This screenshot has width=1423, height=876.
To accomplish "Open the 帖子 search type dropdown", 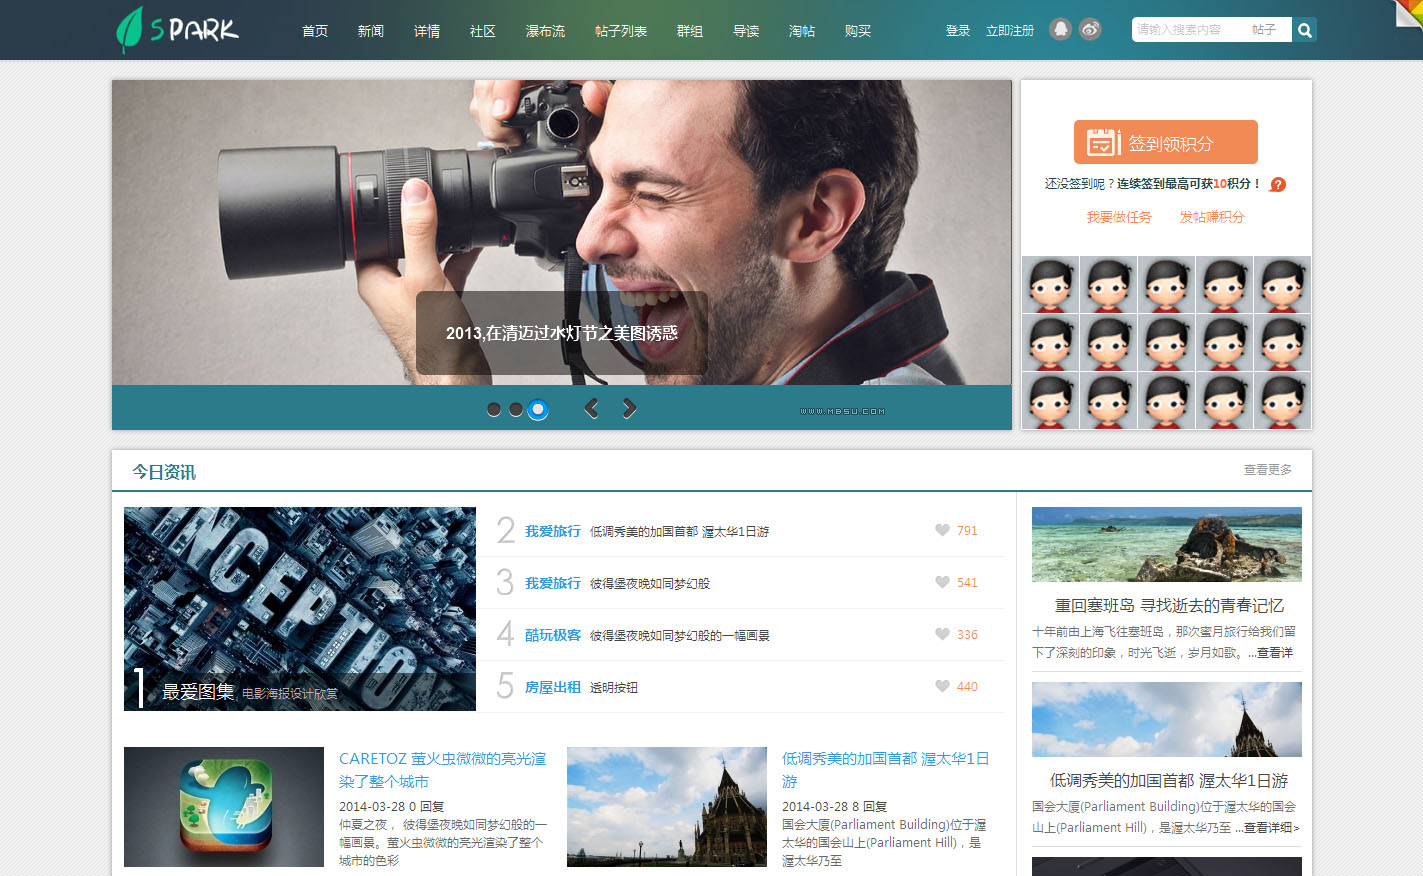I will pos(1265,29).
